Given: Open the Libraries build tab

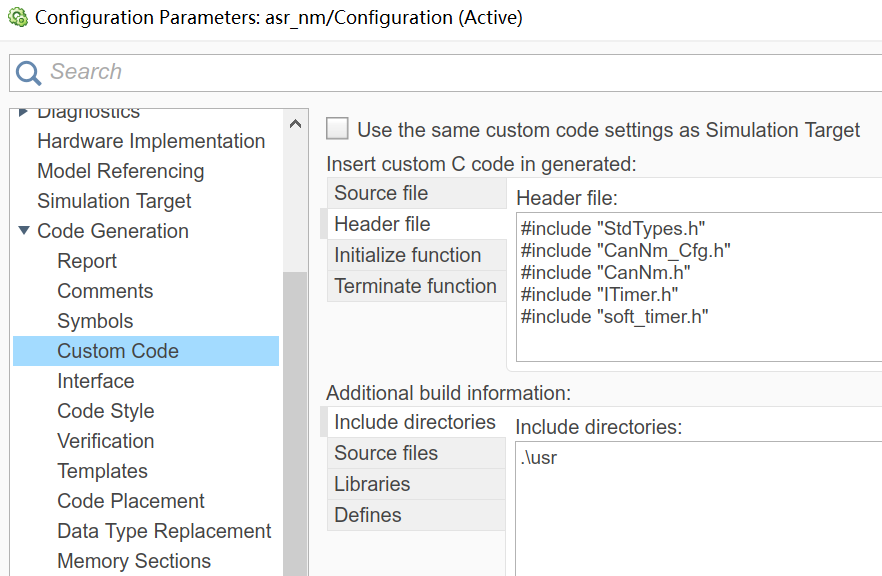Looking at the screenshot, I should [416, 484].
